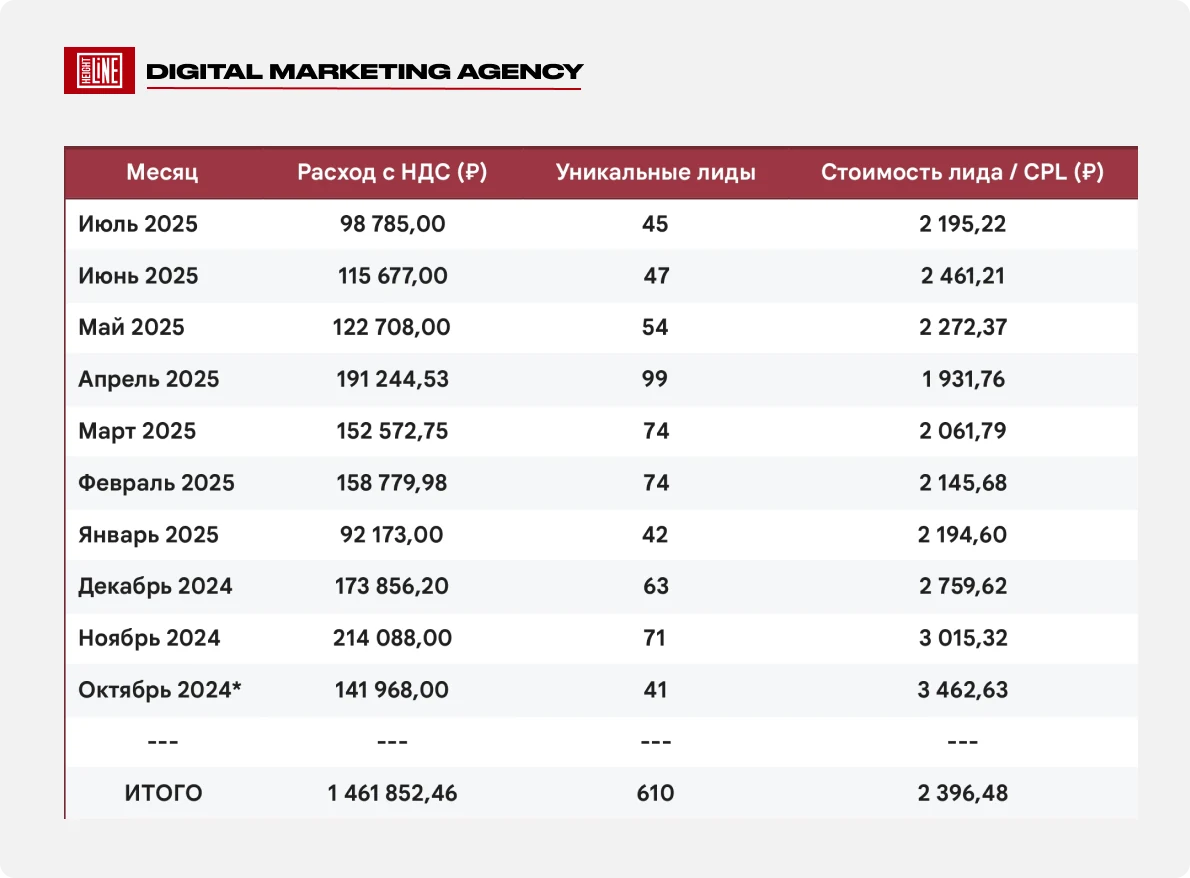Select the Расход с НДС column header
This screenshot has width=1190, height=878.
click(x=392, y=172)
